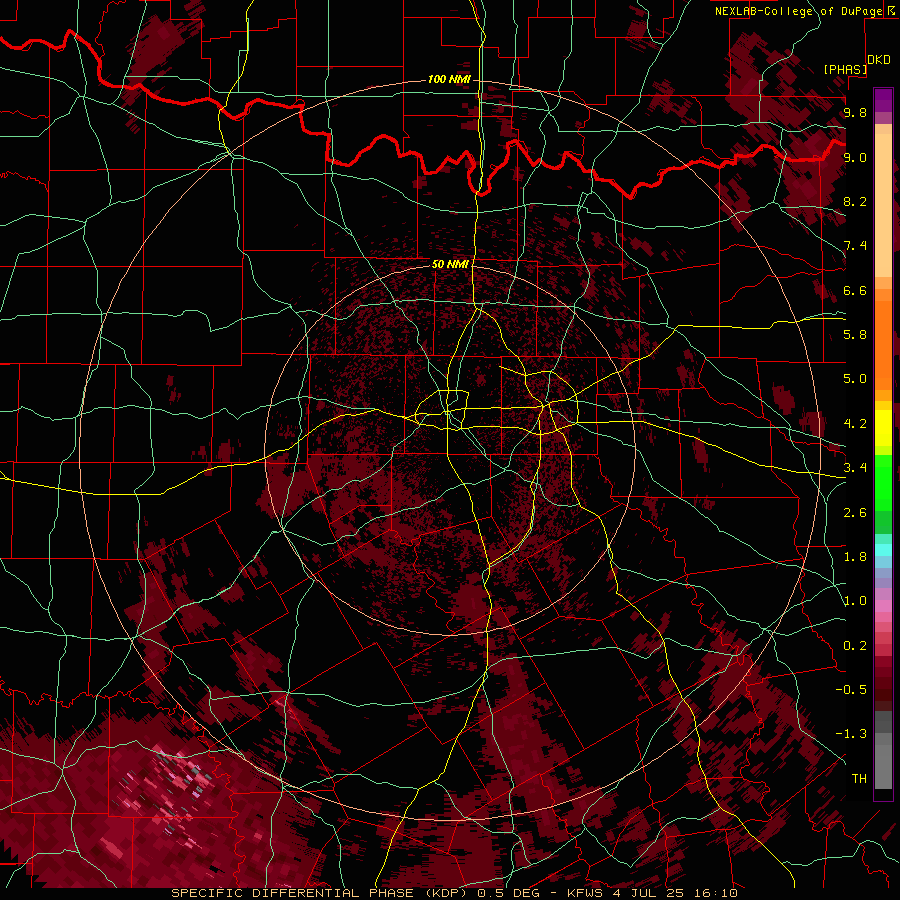Click the -0.5 value on color scale
900x900 pixels.
(851, 690)
